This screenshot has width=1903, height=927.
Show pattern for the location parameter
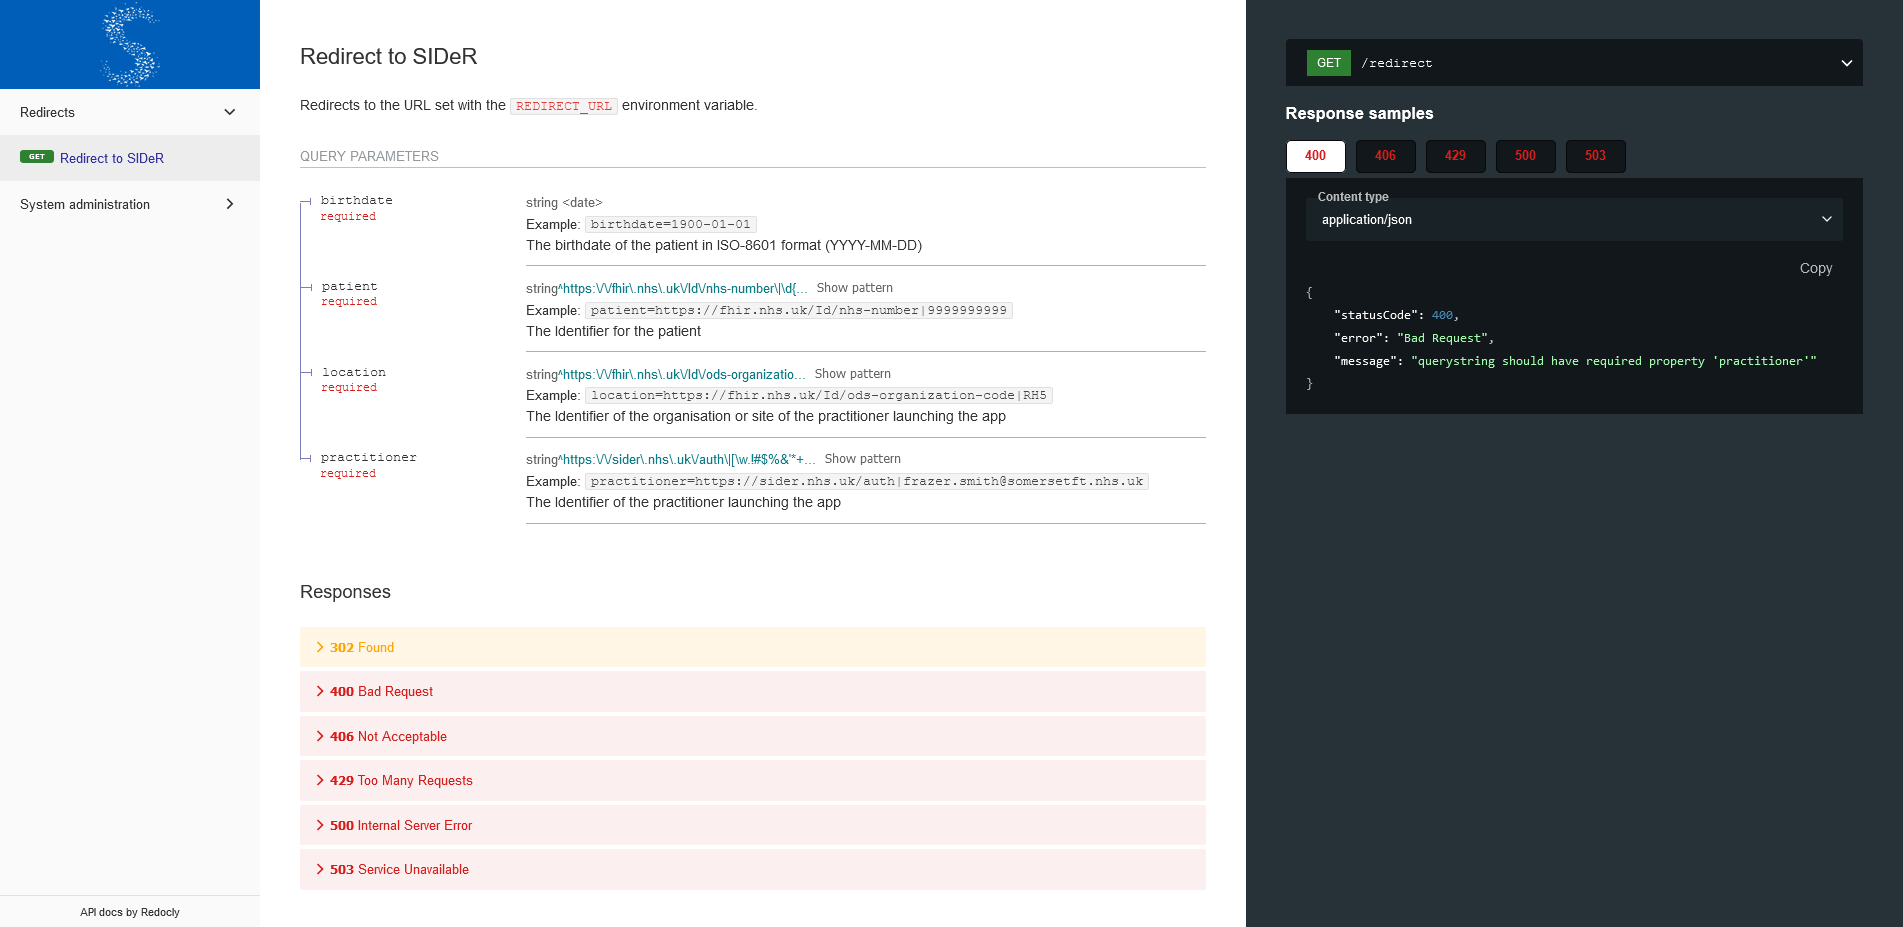pyautogui.click(x=852, y=374)
